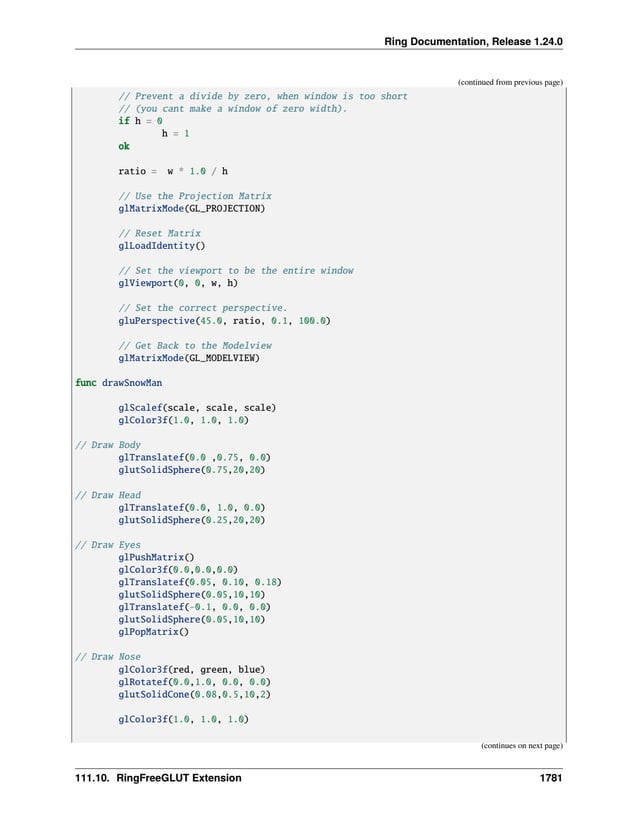Click page number 1781
This screenshot has height=825, width=638.
coord(551,778)
